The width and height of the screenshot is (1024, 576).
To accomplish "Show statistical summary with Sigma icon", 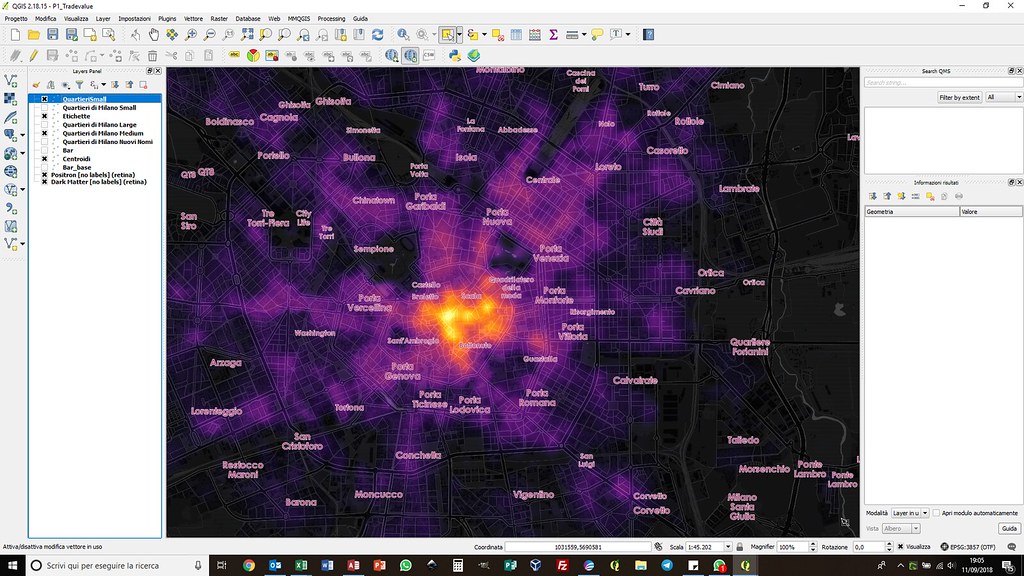I will (553, 35).
